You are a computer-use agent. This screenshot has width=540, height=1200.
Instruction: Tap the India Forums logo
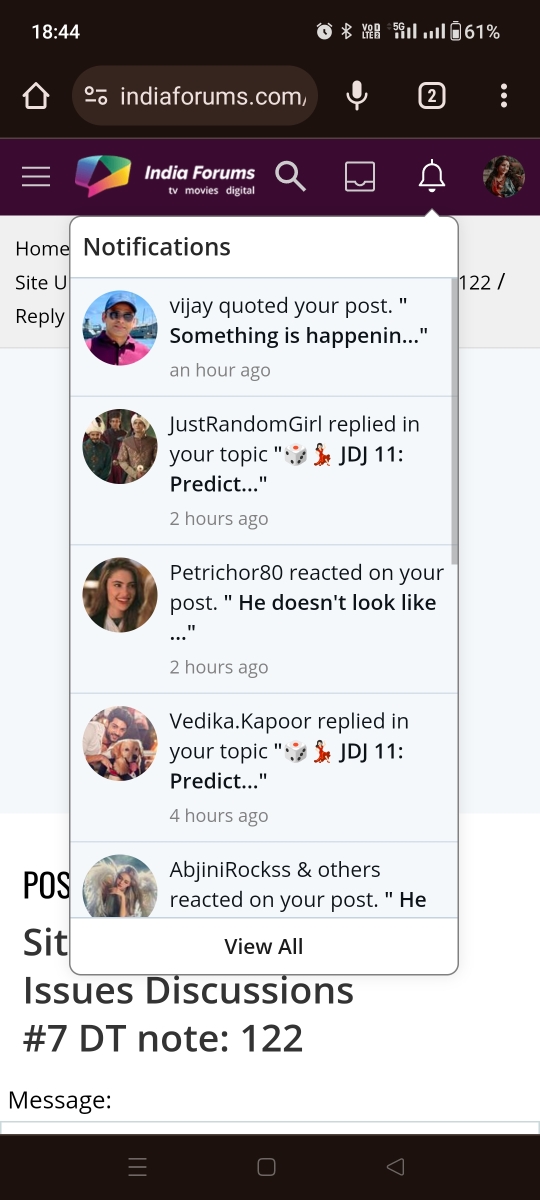(x=165, y=177)
